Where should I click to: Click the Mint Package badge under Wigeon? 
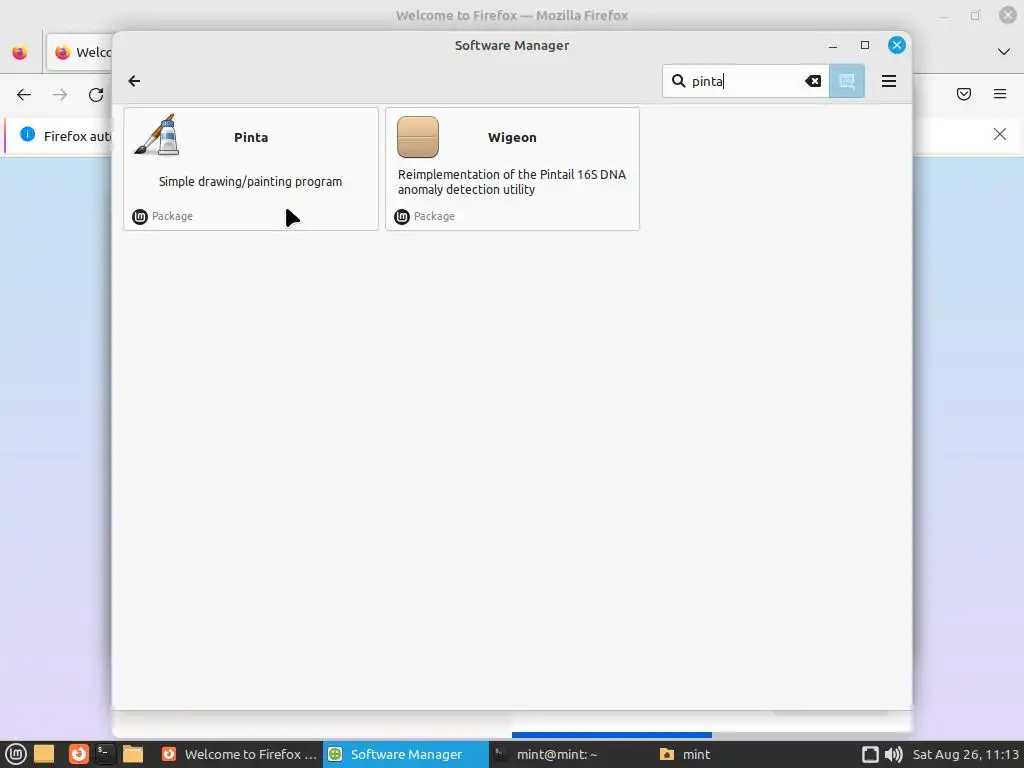pyautogui.click(x=424, y=216)
